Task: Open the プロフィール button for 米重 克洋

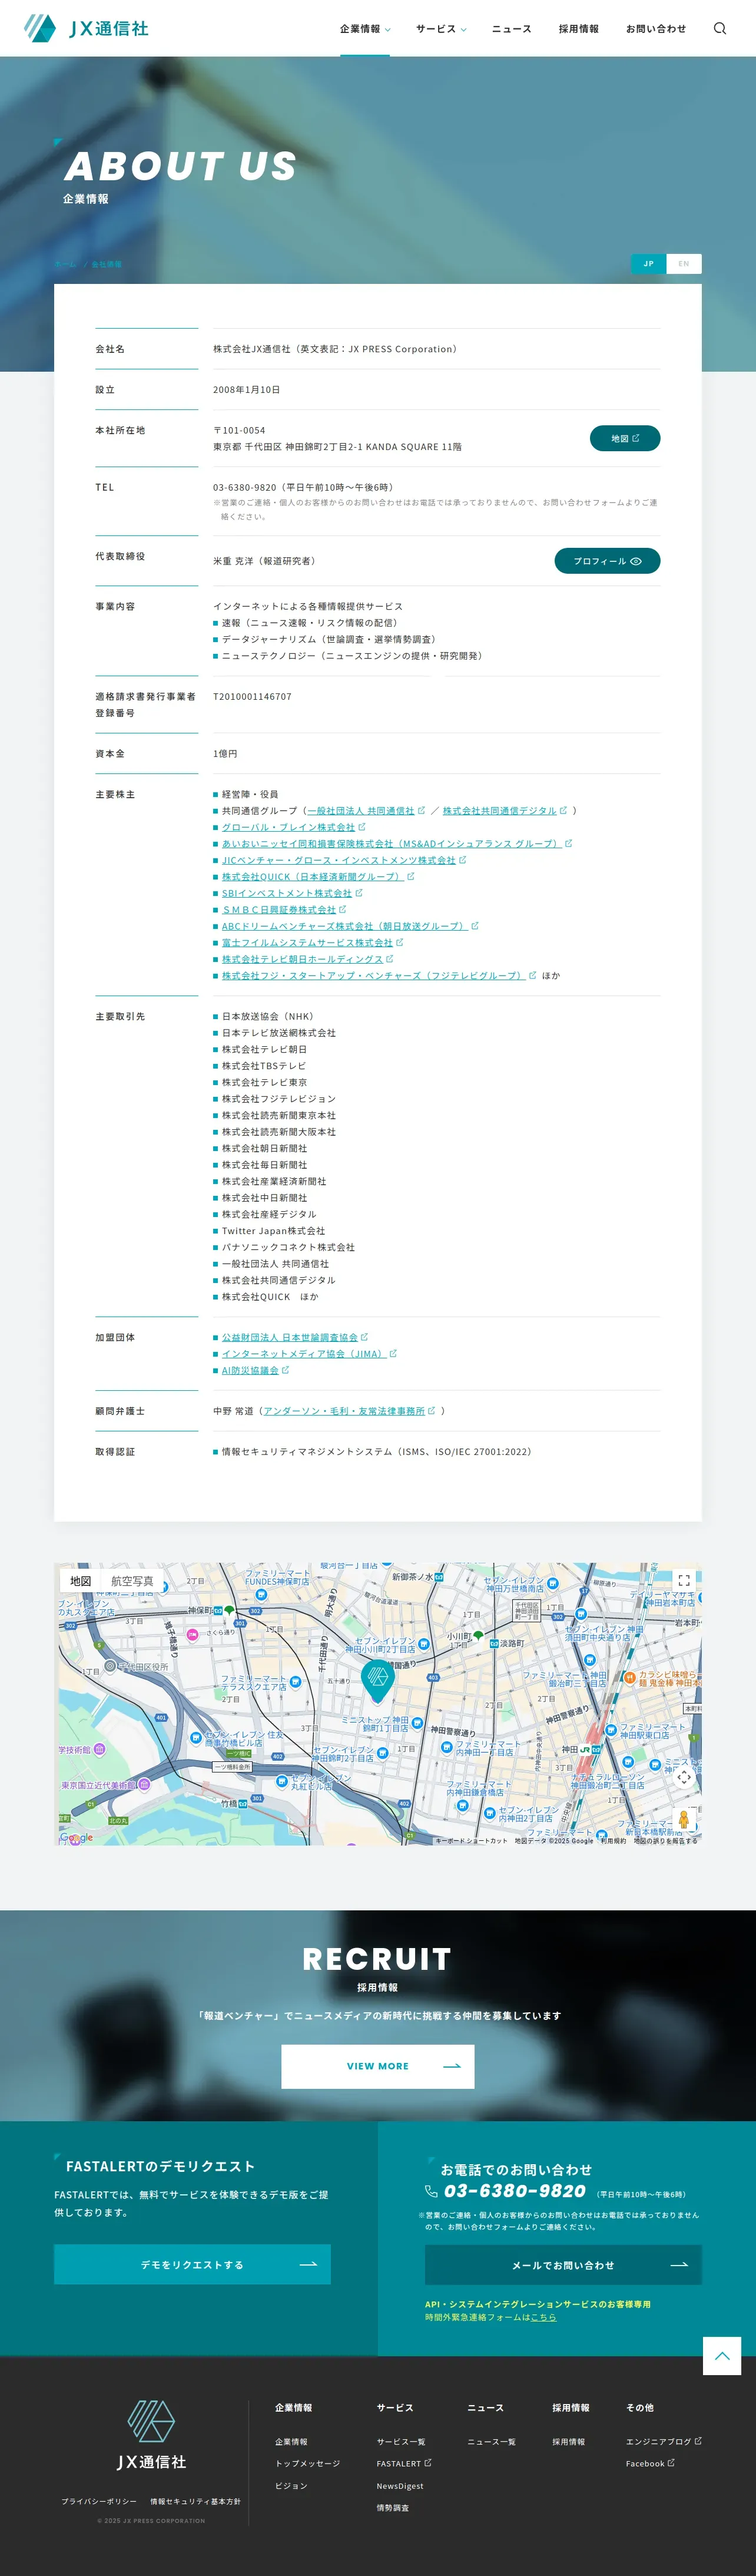Action: tap(607, 561)
